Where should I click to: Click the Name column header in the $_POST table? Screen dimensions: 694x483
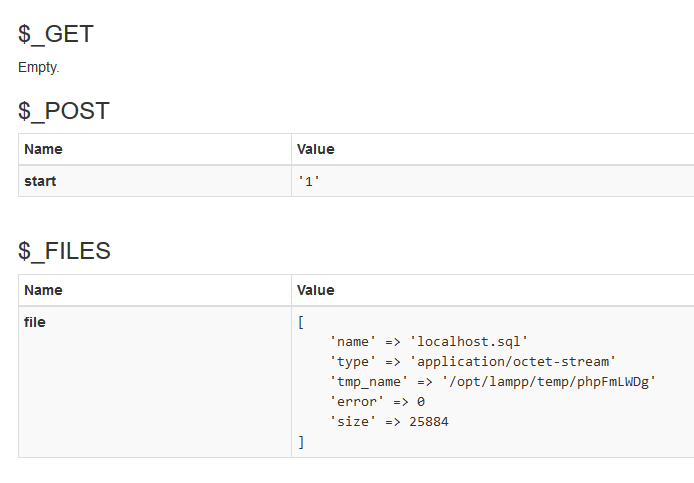(43, 149)
